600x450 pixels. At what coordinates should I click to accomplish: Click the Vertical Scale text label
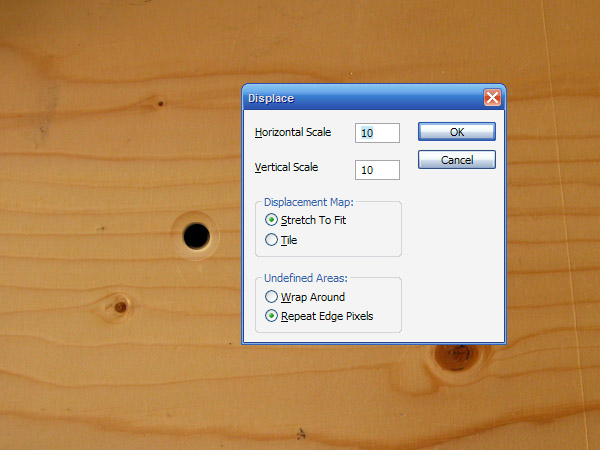click(x=286, y=168)
